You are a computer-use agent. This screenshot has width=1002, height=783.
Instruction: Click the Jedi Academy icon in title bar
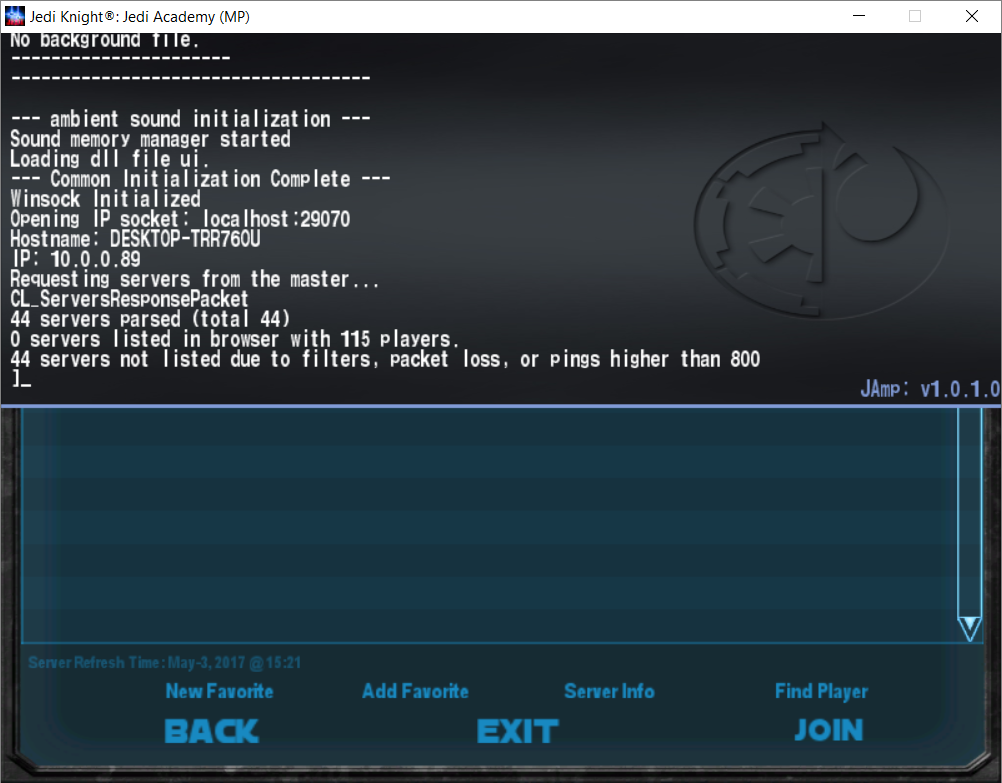(16, 16)
